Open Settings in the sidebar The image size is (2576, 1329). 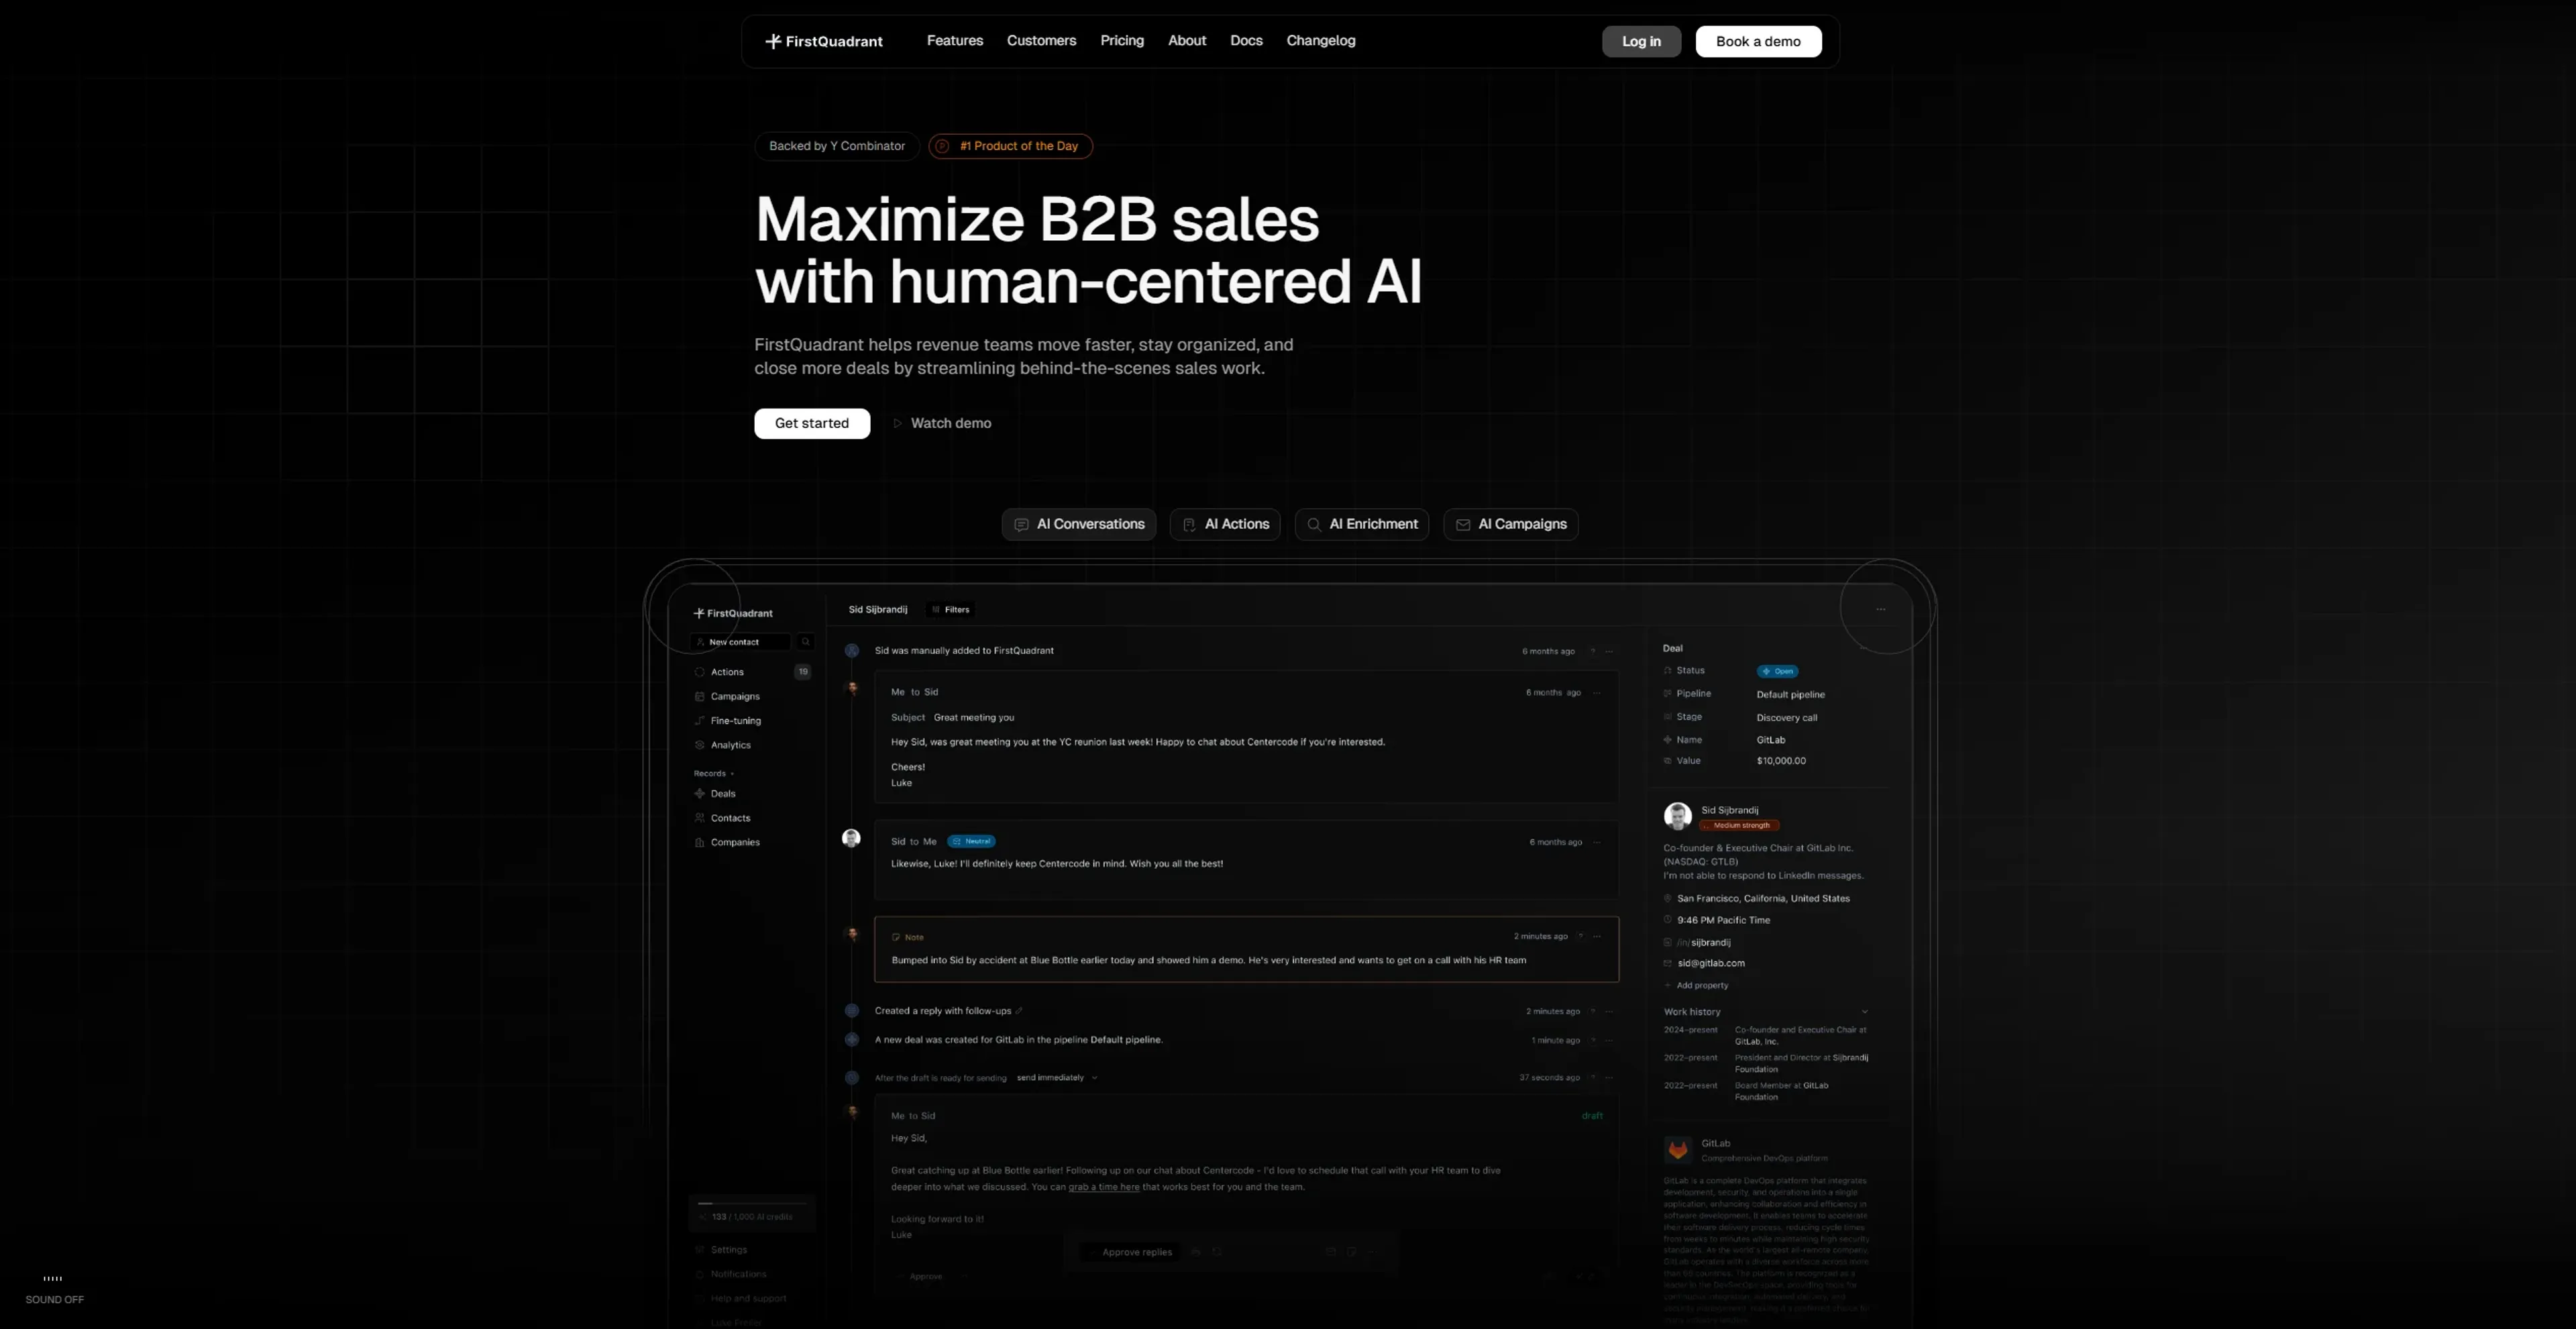(x=721, y=1250)
